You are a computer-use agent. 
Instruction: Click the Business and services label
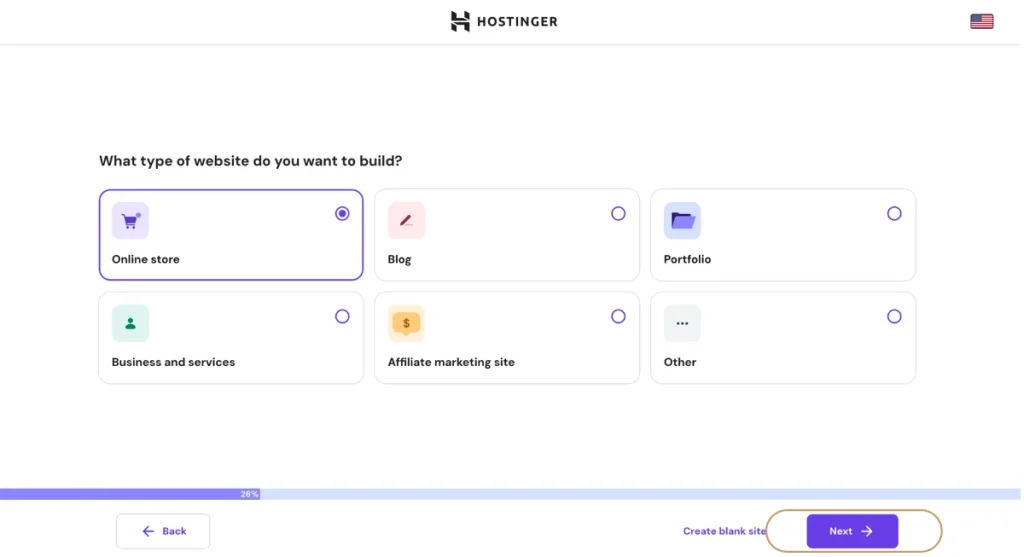click(x=173, y=362)
